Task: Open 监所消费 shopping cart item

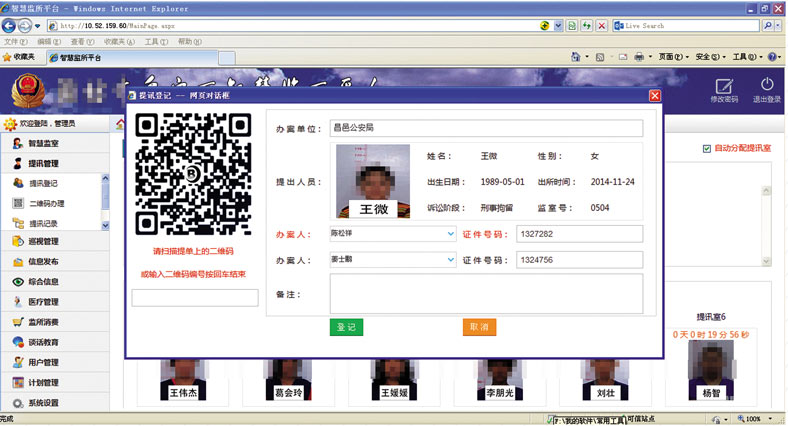Action: 55,322
